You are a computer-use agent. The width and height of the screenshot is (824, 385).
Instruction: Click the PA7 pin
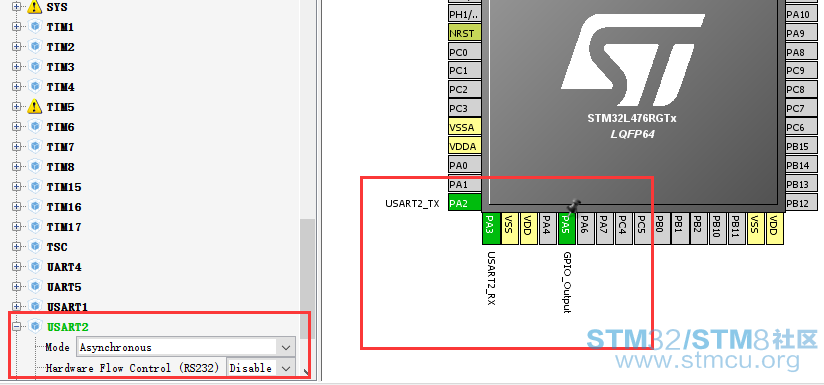pos(604,228)
